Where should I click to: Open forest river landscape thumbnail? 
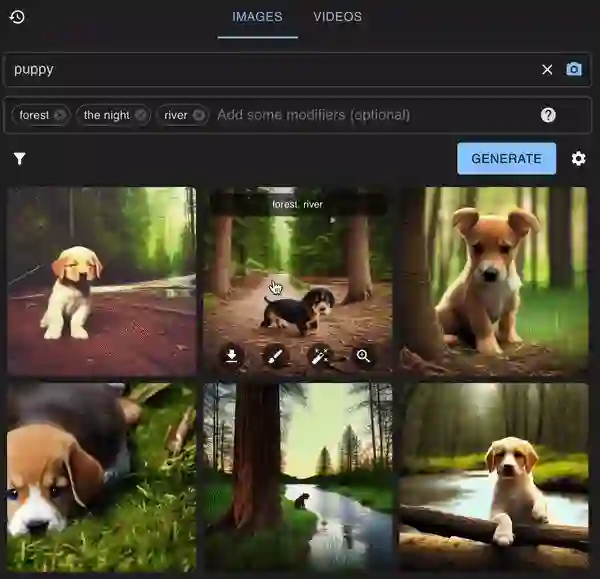(298, 477)
